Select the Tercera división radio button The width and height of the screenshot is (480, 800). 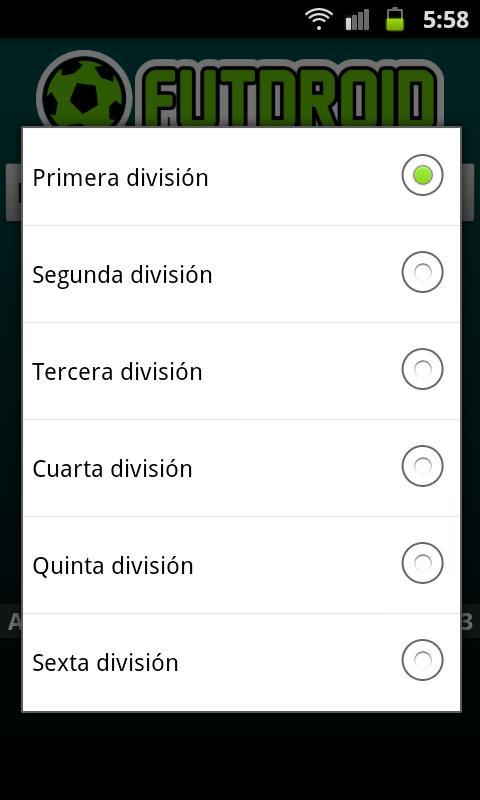pos(422,369)
